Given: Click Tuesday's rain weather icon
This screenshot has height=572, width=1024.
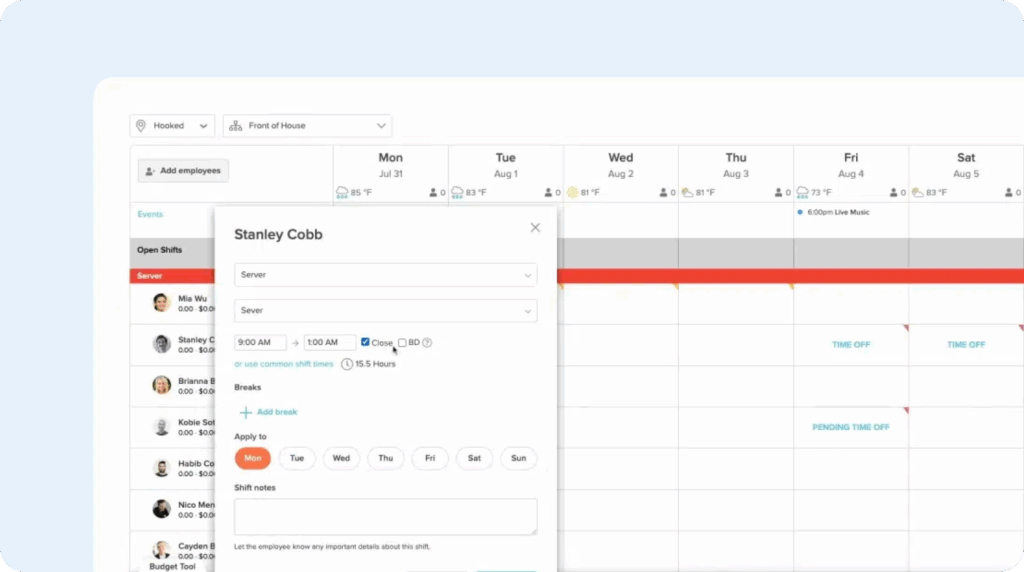Looking at the screenshot, I should click(x=457, y=192).
